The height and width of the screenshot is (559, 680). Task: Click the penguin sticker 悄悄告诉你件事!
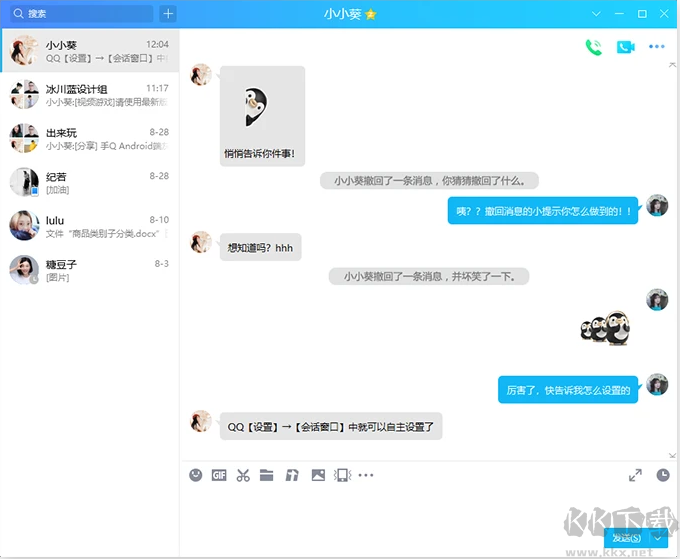coord(262,116)
